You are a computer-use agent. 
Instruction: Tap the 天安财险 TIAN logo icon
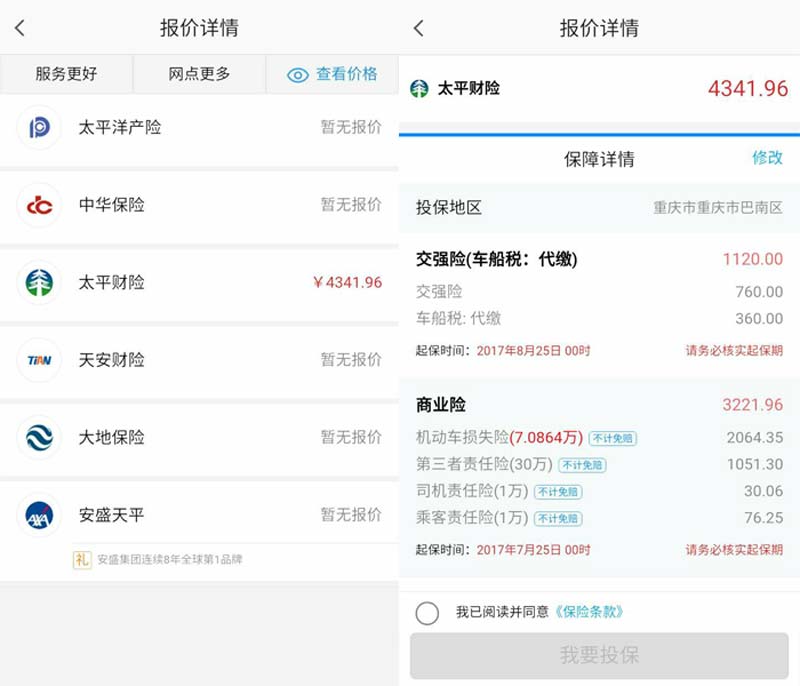(40, 360)
